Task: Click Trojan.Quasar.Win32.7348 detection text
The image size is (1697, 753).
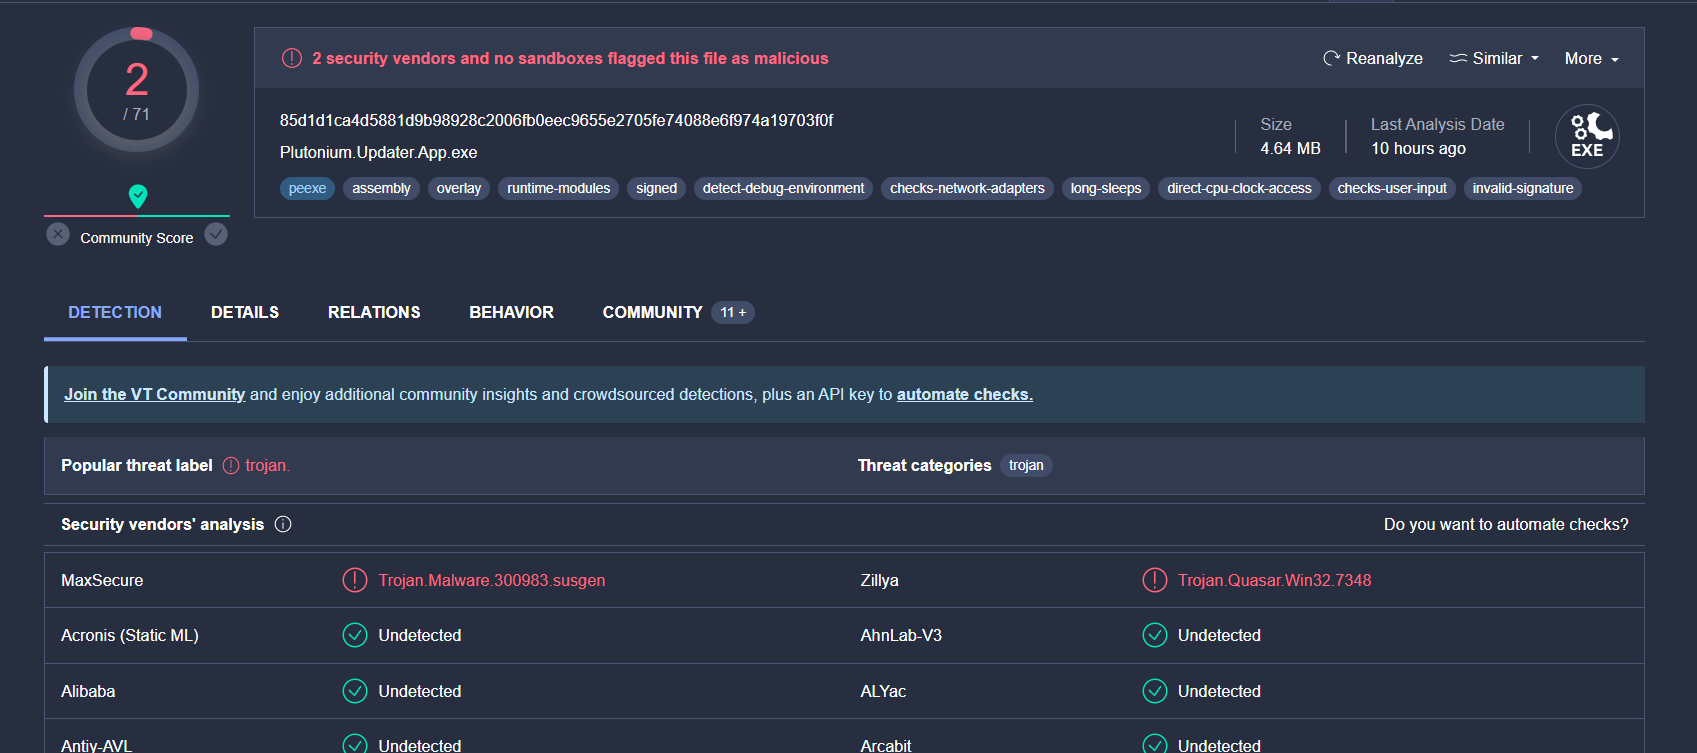Action: coord(1275,580)
